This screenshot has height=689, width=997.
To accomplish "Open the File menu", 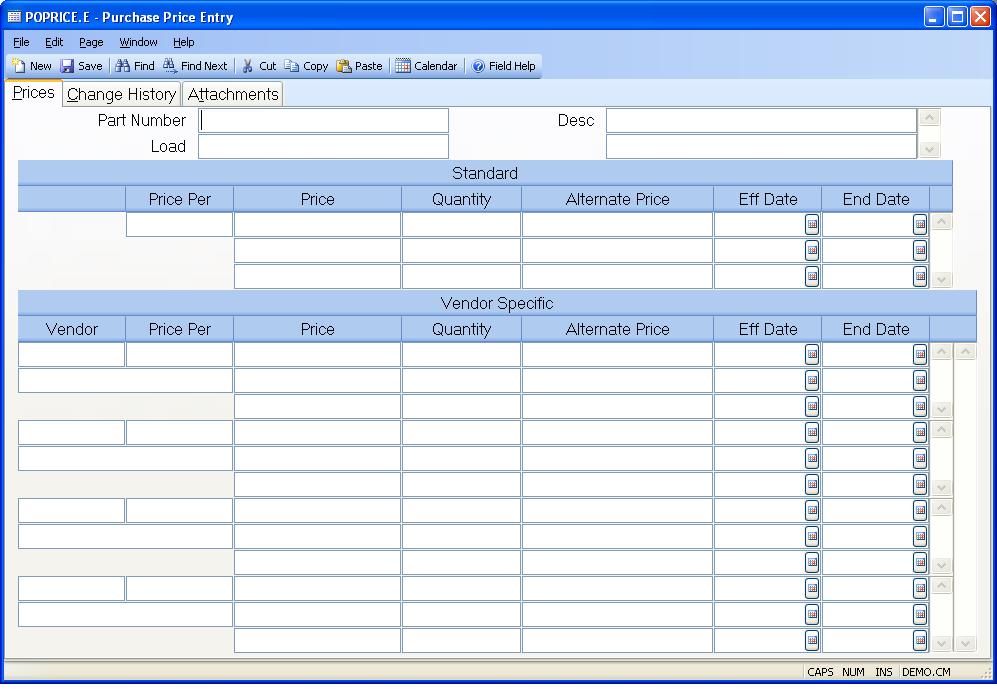I will pos(21,42).
